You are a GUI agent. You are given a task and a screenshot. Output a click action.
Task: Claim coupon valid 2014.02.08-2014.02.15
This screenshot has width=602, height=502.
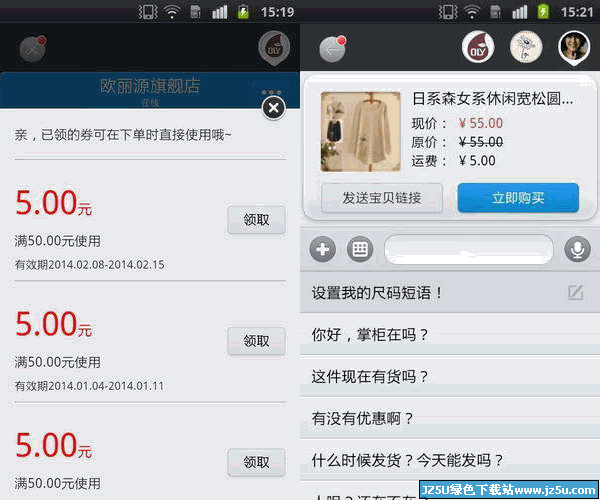pos(256,220)
